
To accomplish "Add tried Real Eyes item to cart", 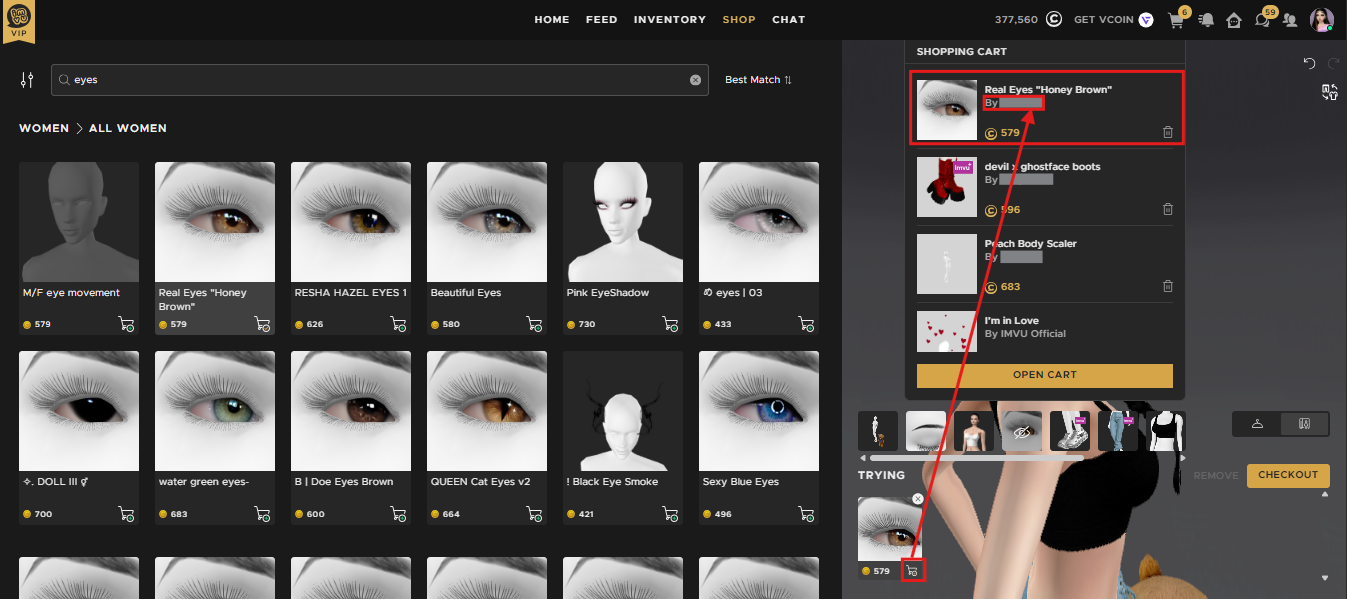I will click(911, 570).
